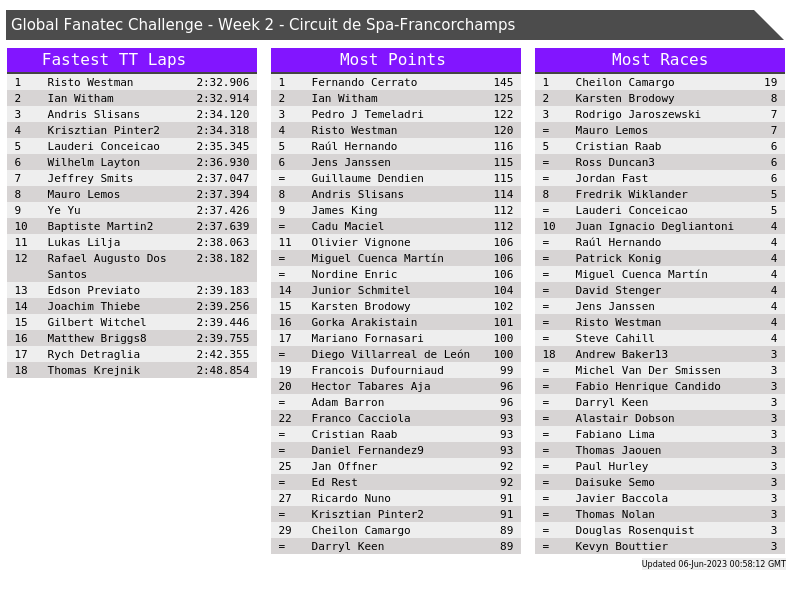Click Rafael Augusto Dos Santos entry

[x=106, y=265]
